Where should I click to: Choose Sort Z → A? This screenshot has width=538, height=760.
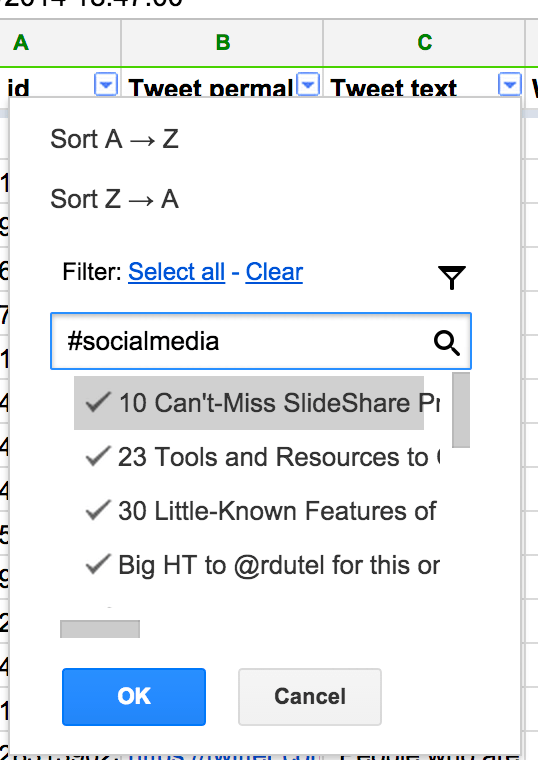(x=114, y=199)
